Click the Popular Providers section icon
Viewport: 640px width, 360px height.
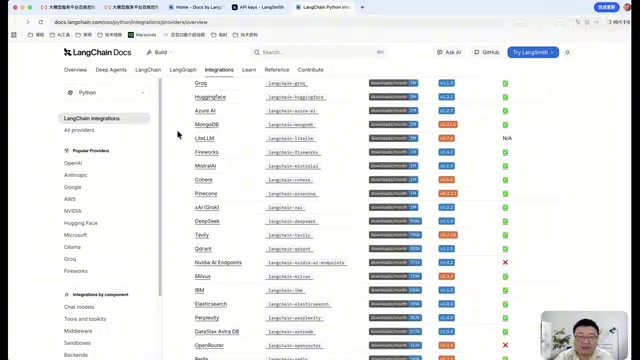[67, 151]
